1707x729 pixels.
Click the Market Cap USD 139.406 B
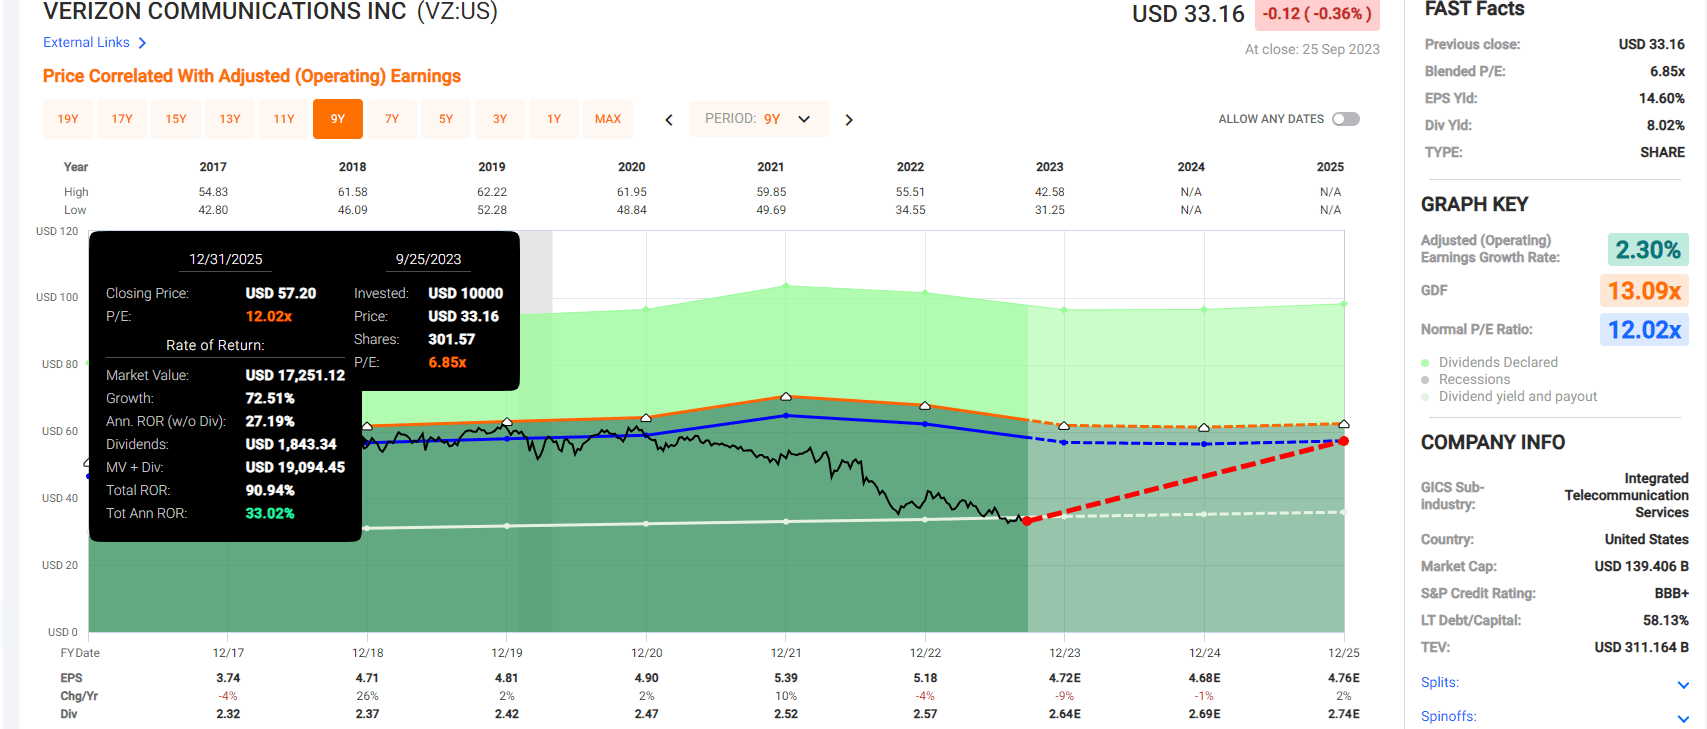pyautogui.click(x=1641, y=566)
